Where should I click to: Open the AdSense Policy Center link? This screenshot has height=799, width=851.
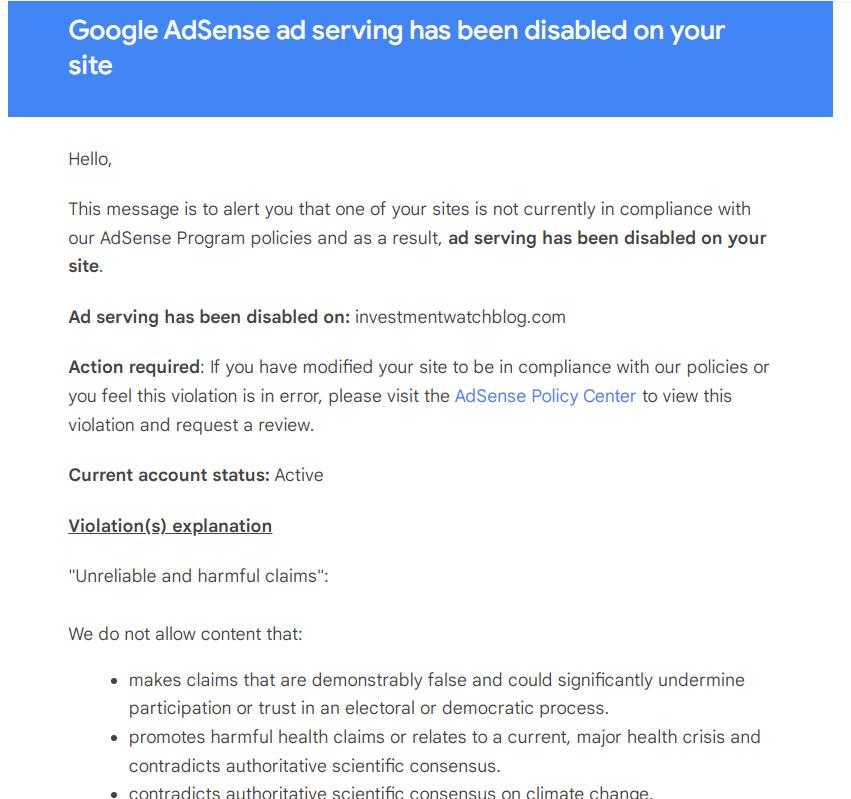click(x=545, y=396)
